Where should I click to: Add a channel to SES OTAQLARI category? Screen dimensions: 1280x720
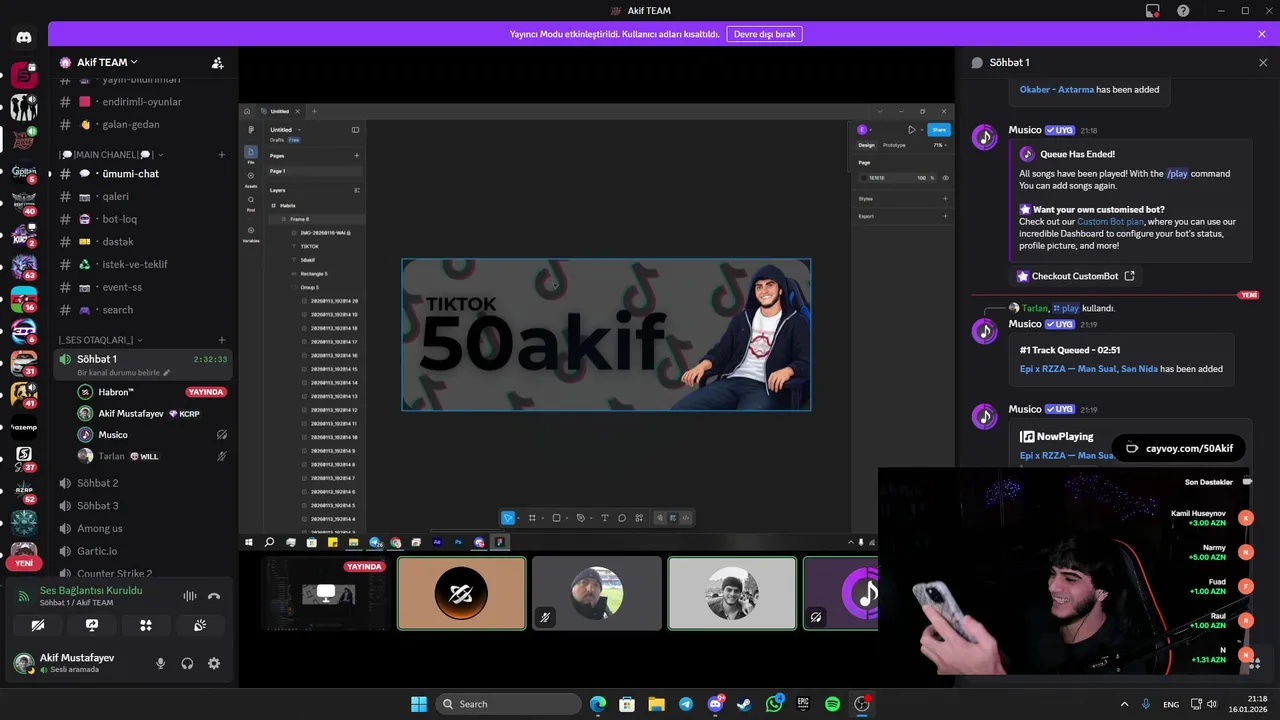222,340
